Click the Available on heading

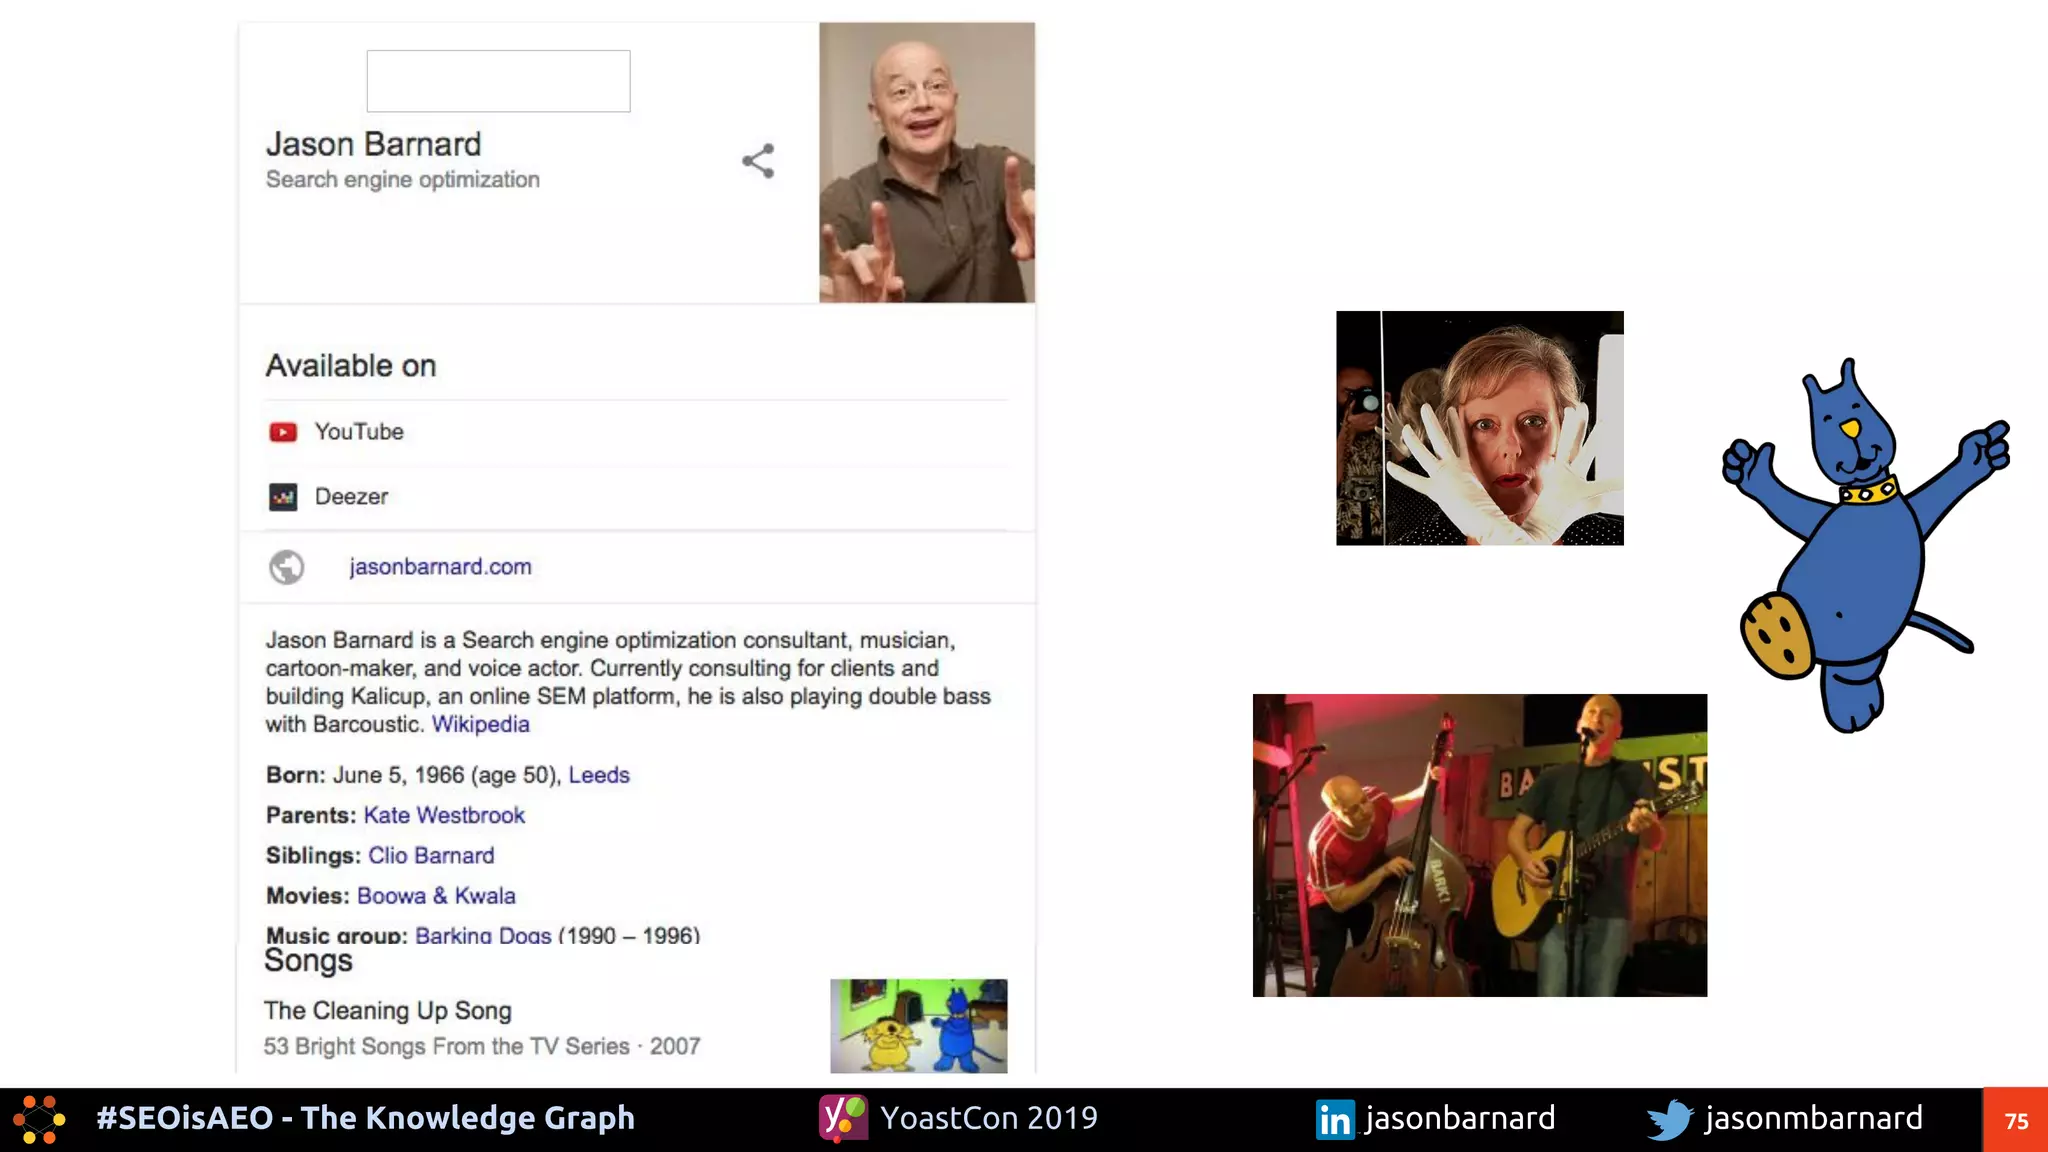click(351, 366)
